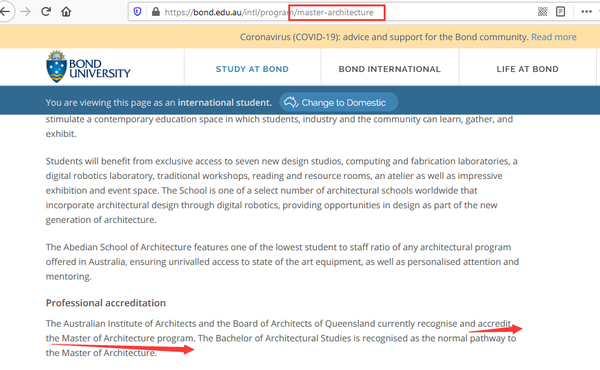Viewport: 600px width, 370px height.
Task: Click the browser back arrow button
Action: (x=5, y=12)
